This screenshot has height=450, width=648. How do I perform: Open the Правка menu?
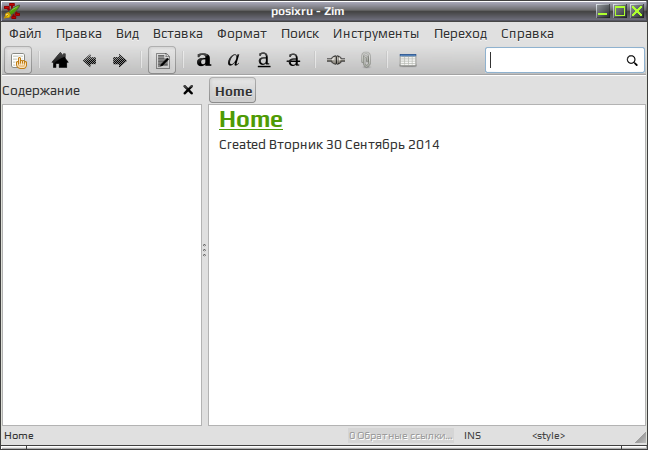[79, 34]
